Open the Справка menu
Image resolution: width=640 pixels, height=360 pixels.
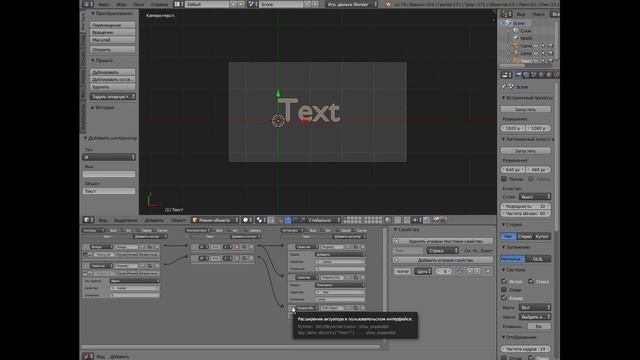[x=159, y=4]
